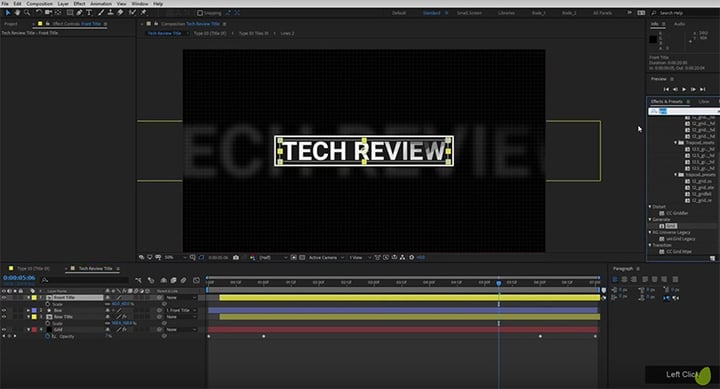Expand the Box layer properties
The width and height of the screenshot is (720, 389).
tap(28, 310)
